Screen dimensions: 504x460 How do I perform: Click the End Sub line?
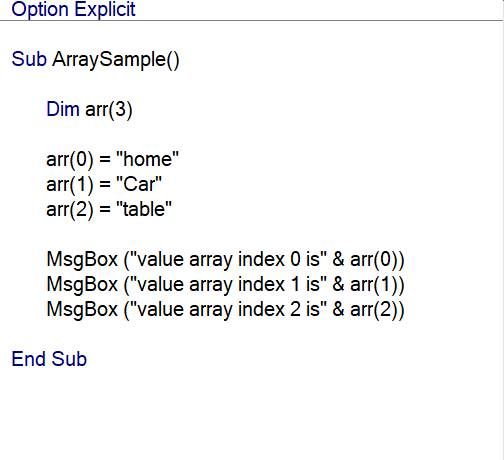(x=49, y=359)
